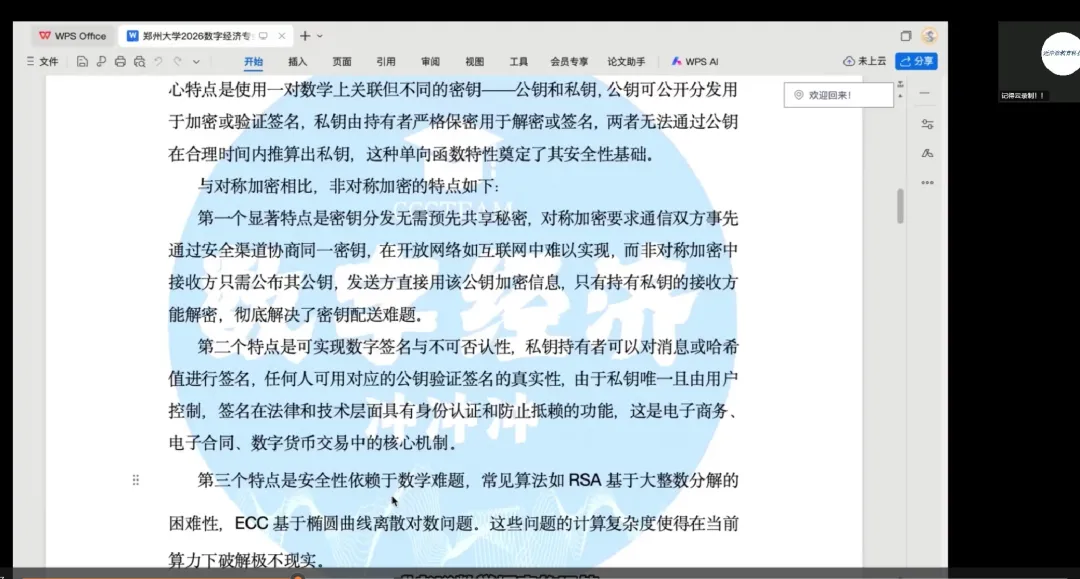Screen dimensions: 1080x579
Task: Select the 视图 ribbon tab
Action: click(475, 61)
